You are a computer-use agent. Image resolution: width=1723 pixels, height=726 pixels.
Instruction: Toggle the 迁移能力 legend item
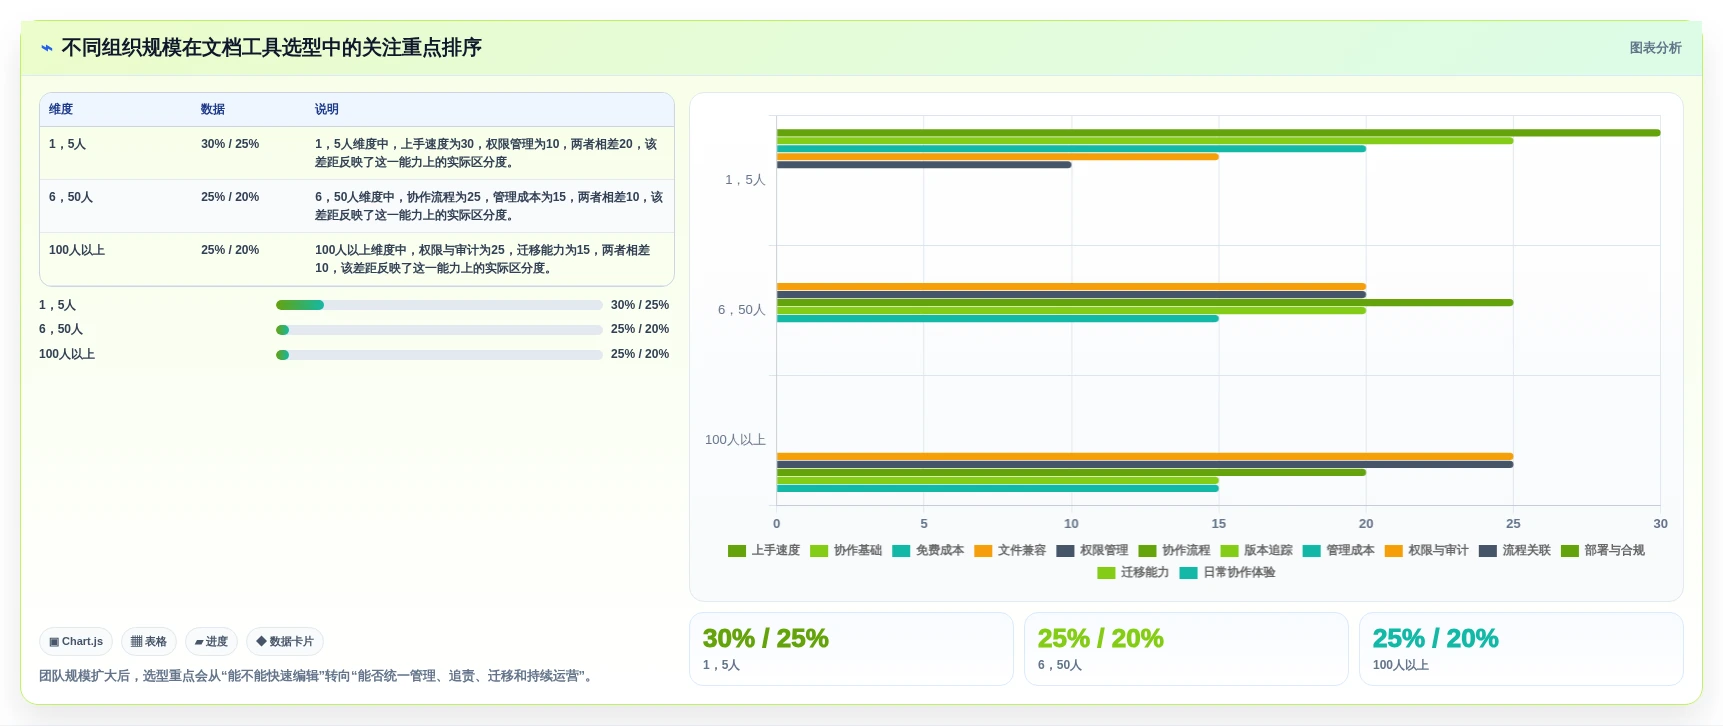coord(1133,573)
